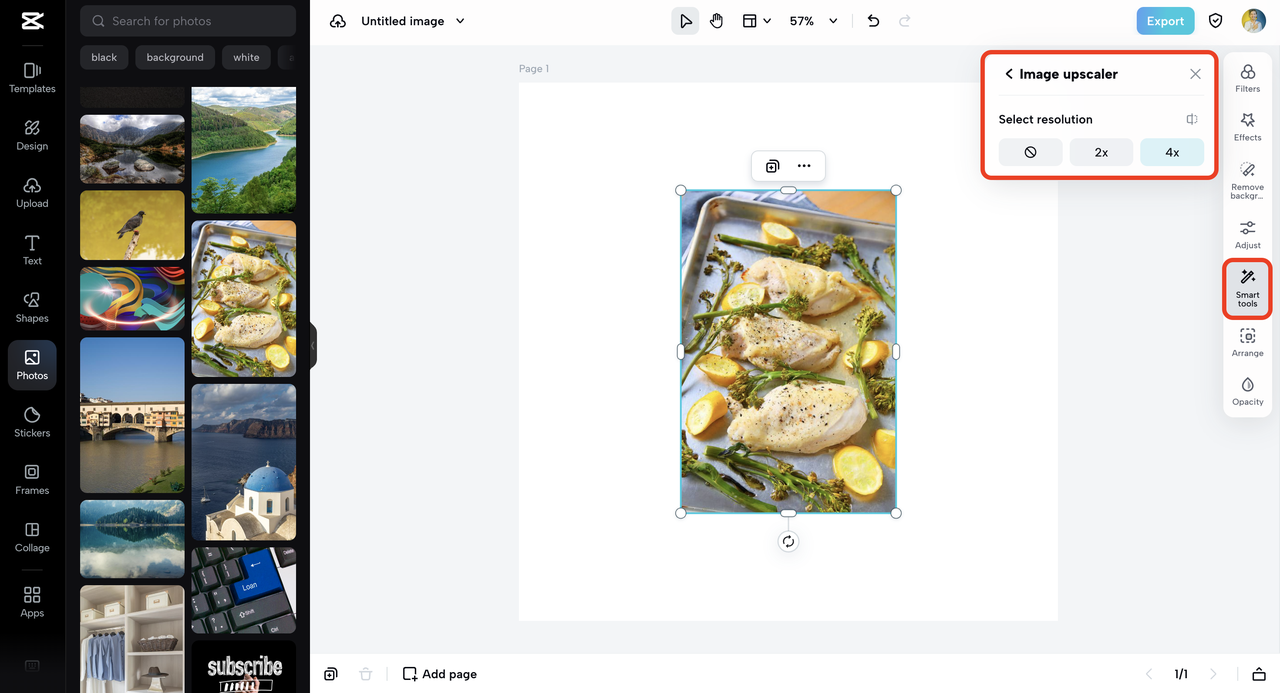Viewport: 1280px width, 693px height.
Task: Open the Arrange tool
Action: click(x=1248, y=343)
